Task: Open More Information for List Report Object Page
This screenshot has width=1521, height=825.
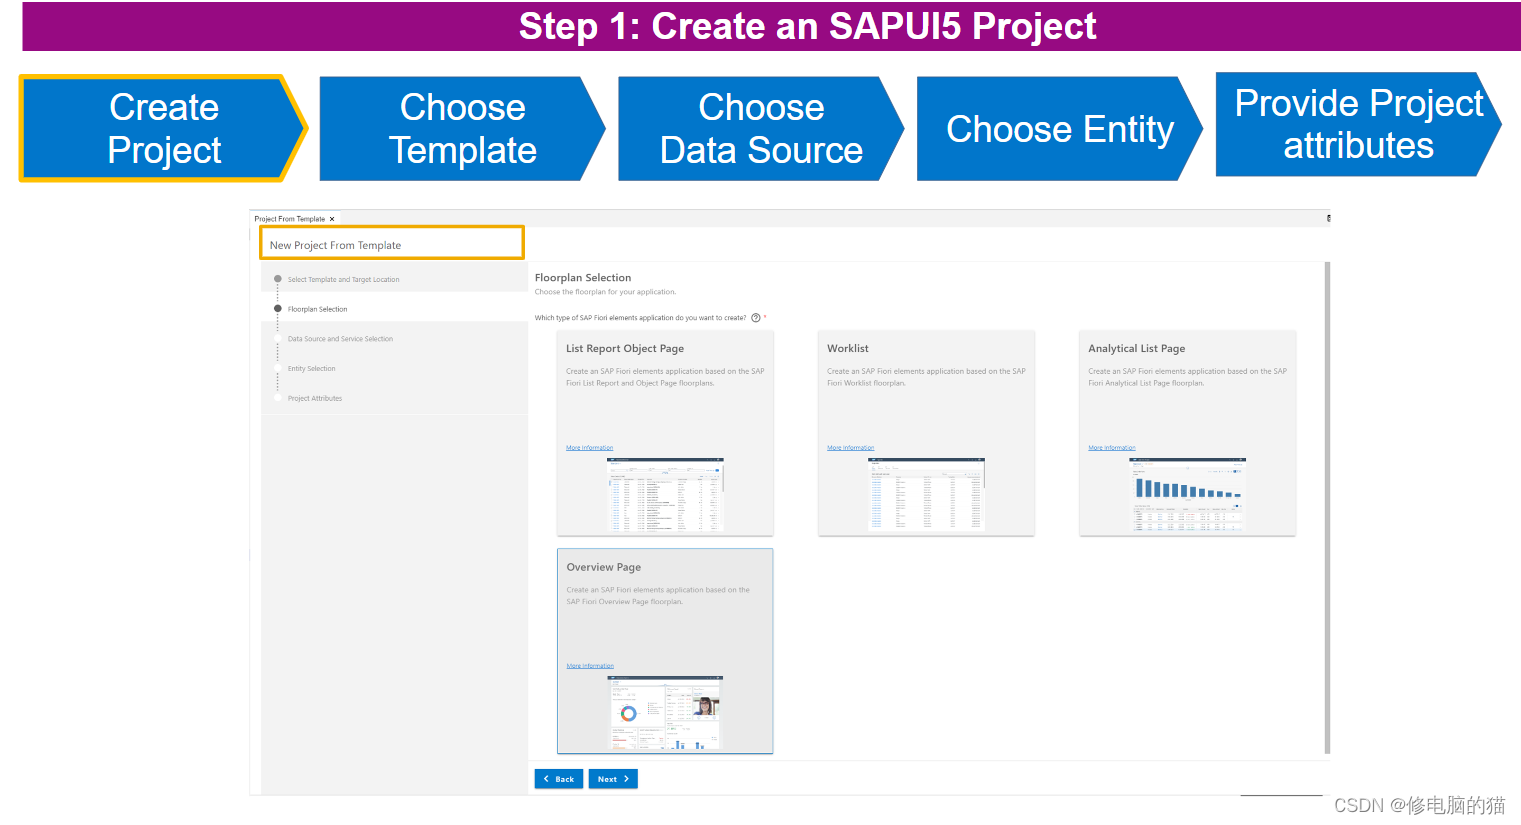Action: [x=589, y=448]
